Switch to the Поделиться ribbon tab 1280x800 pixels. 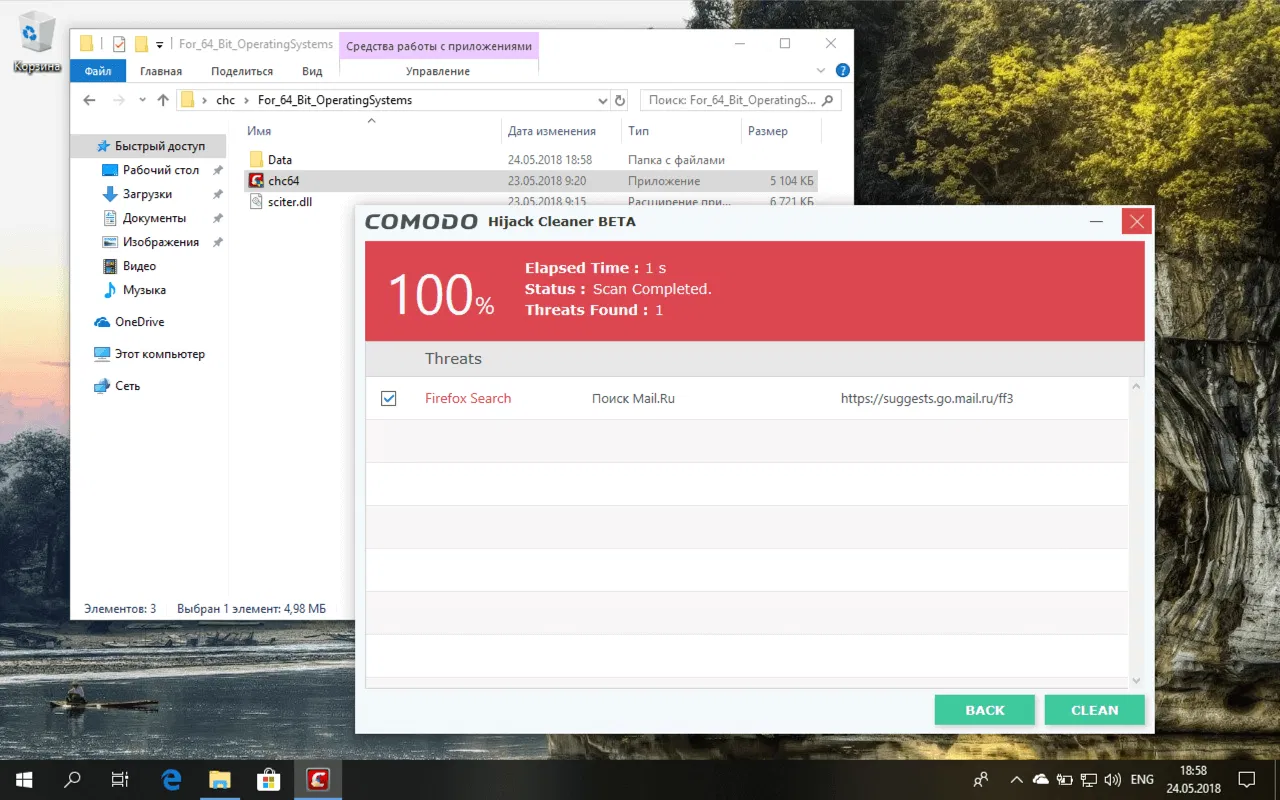click(242, 71)
